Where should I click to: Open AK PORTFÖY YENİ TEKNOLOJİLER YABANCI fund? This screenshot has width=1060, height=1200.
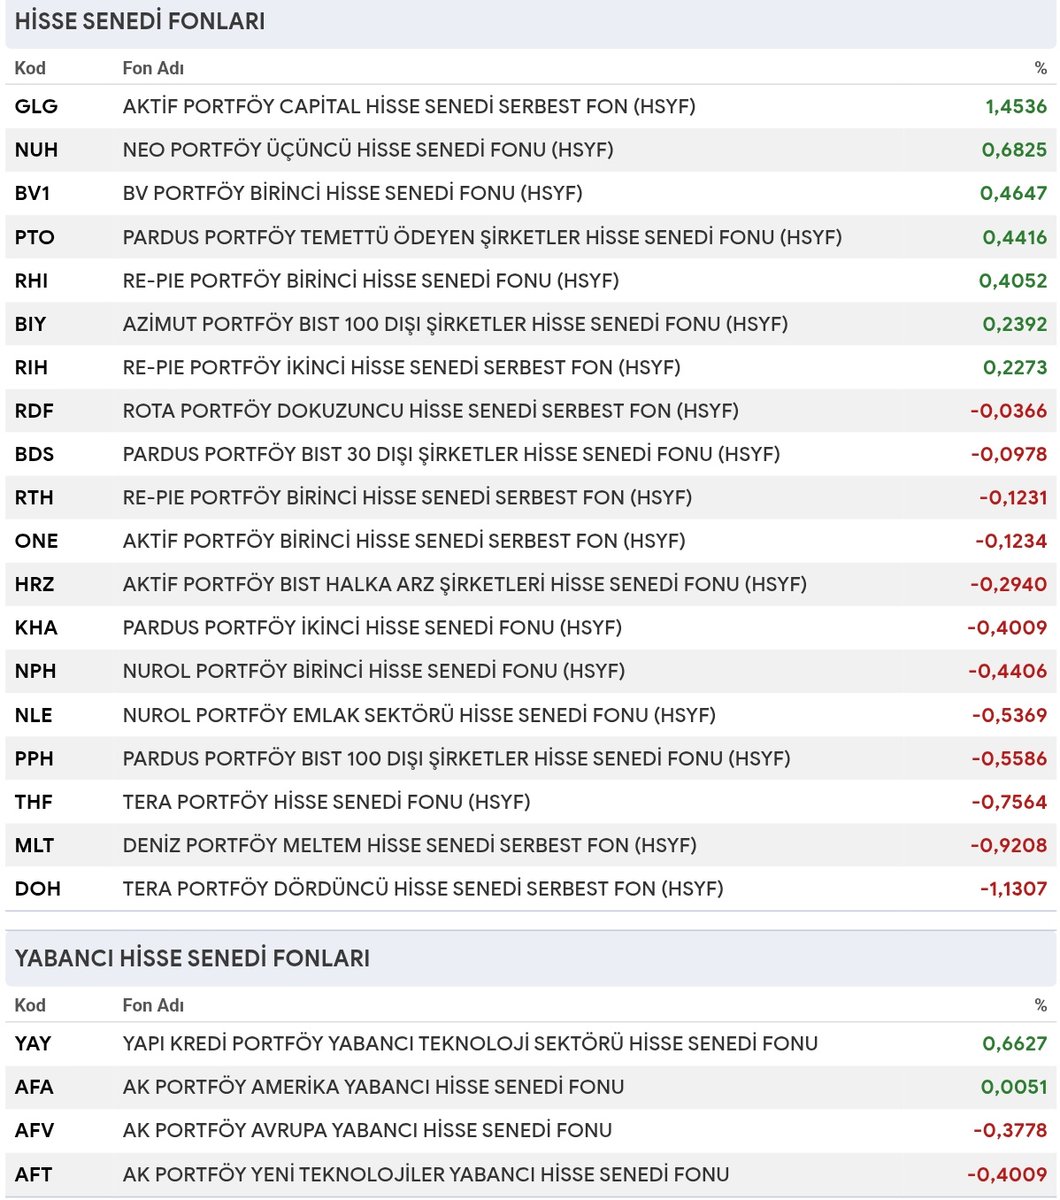(x=426, y=1174)
